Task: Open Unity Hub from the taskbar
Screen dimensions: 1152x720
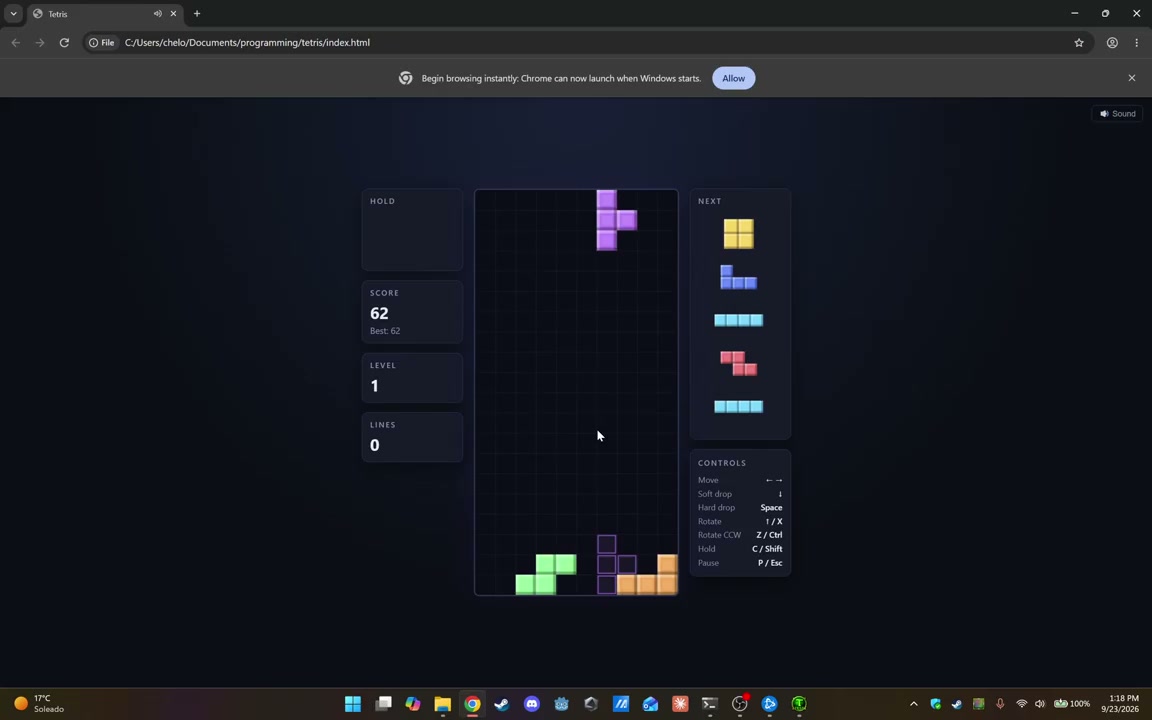Action: click(x=591, y=704)
